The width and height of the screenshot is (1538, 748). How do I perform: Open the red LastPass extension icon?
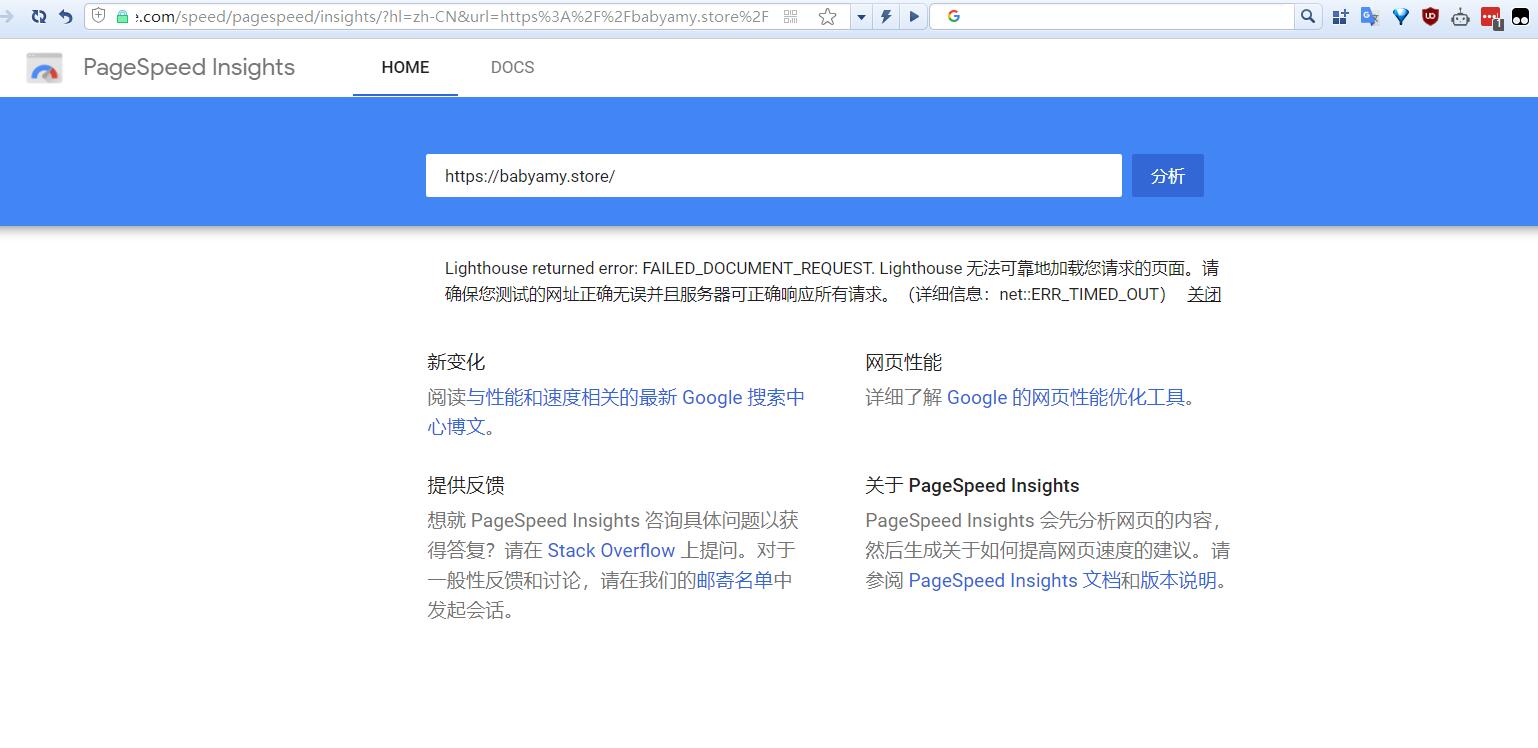(1491, 17)
